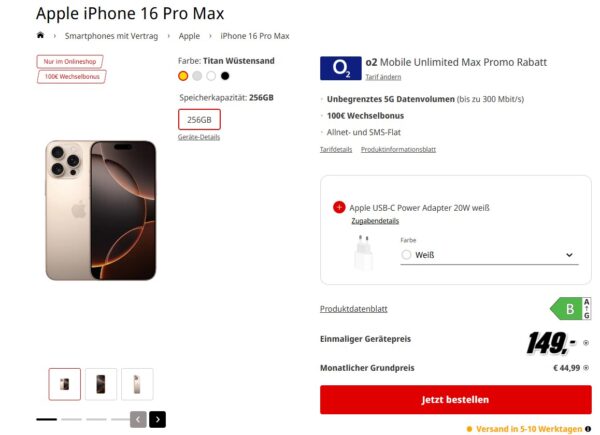The height and width of the screenshot is (435, 600).
Task: Open info icon next to monthly price 44,99
Action: (x=586, y=368)
